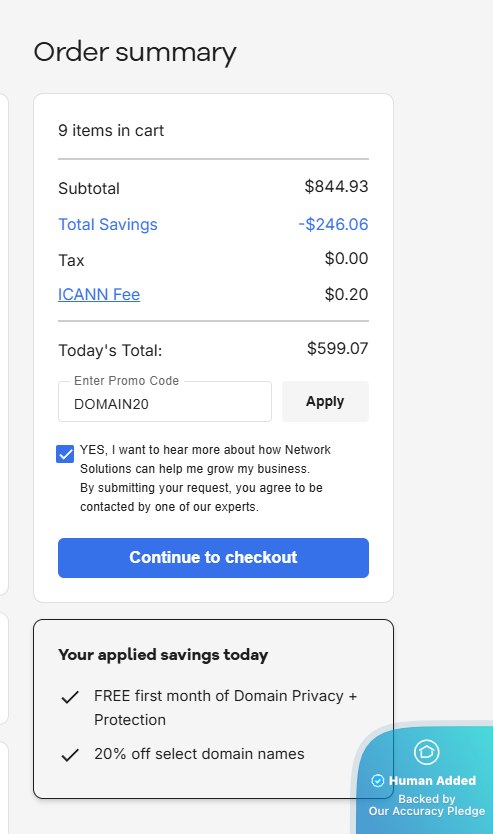Open the ICANN Fee link

pos(99,294)
